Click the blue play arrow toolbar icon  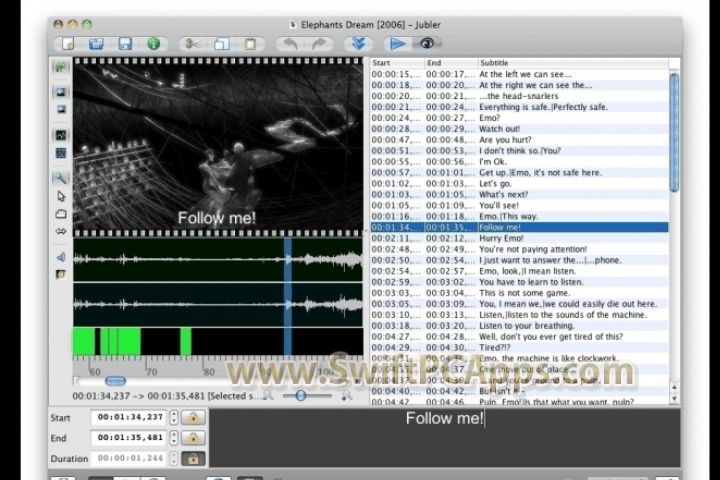click(398, 44)
